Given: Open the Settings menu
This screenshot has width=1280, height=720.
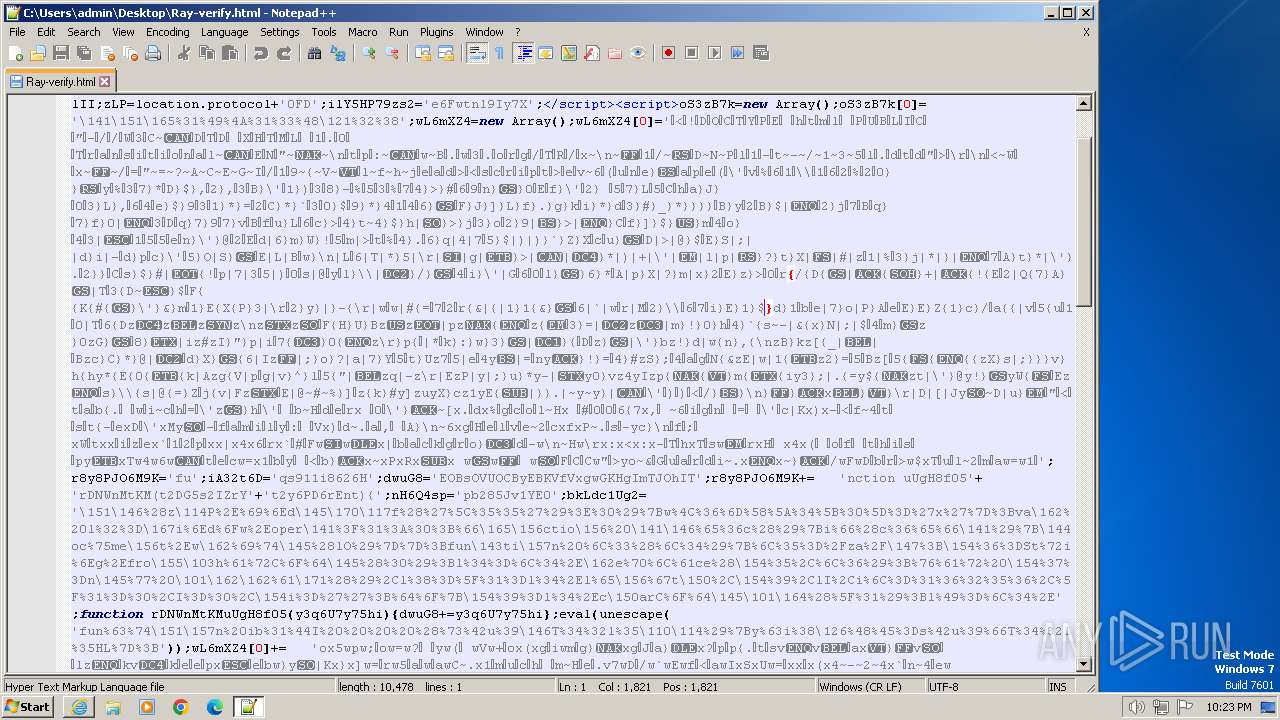Looking at the screenshot, I should point(280,32).
